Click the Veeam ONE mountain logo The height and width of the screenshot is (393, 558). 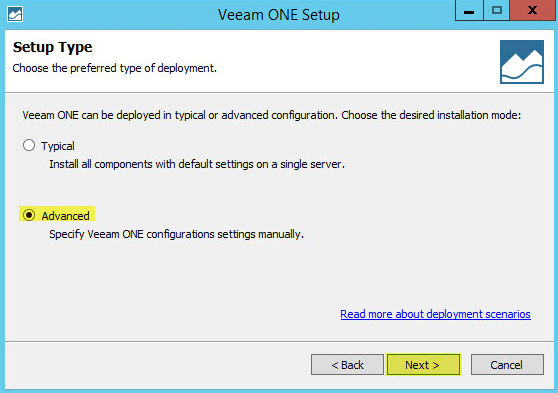pyautogui.click(x=522, y=62)
